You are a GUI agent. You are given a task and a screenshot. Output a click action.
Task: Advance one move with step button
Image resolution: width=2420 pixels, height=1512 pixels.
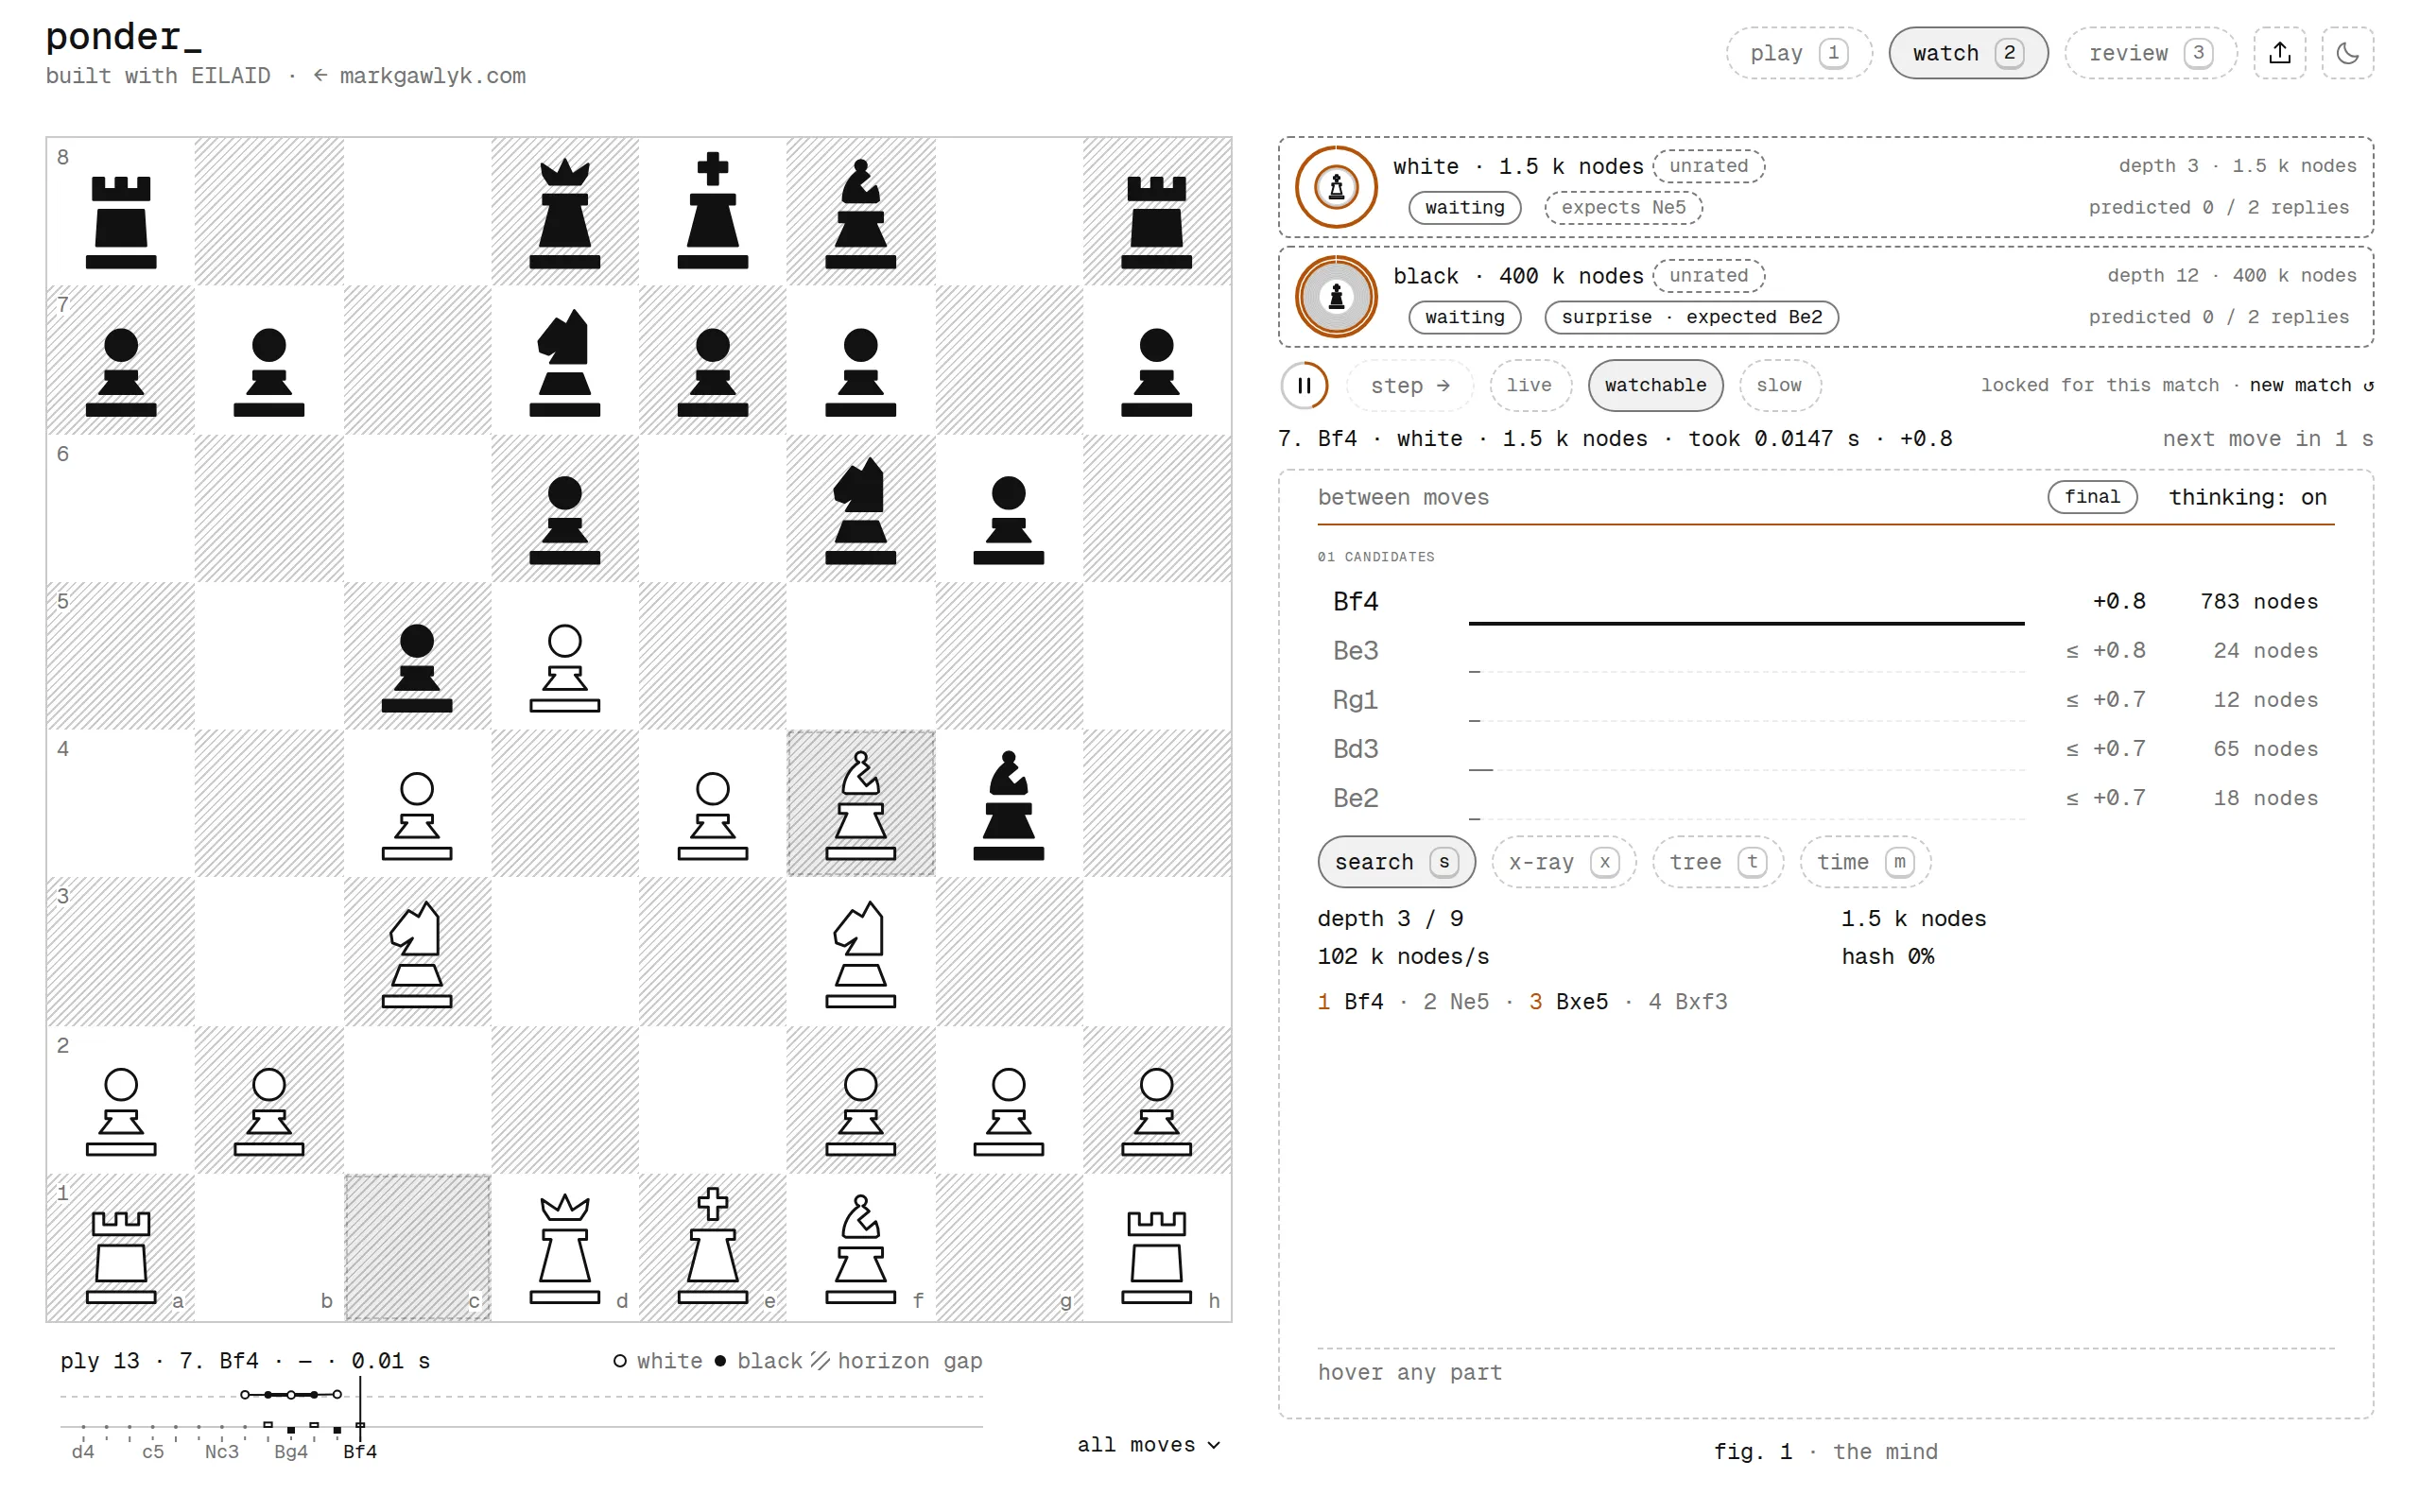tap(1409, 385)
